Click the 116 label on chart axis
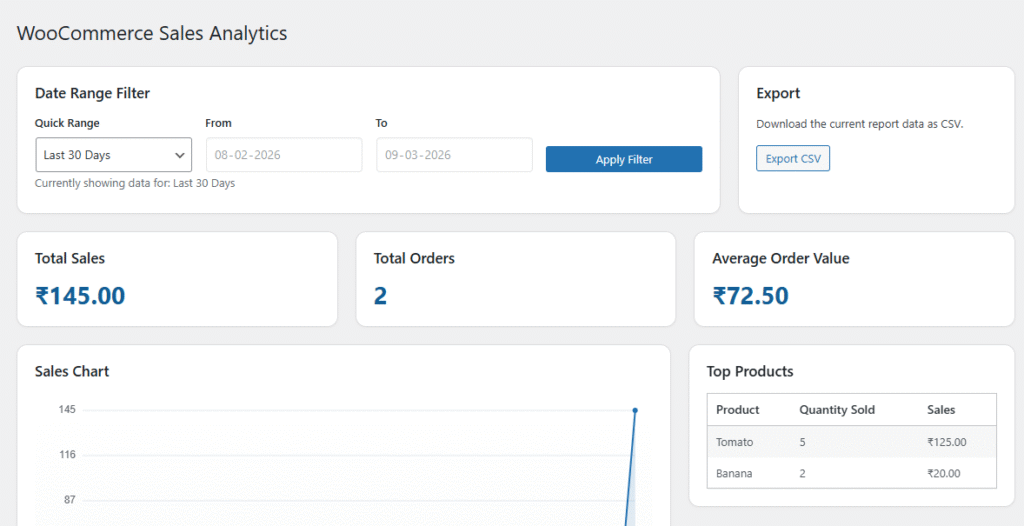Viewport: 1024px width, 526px height. tap(67, 455)
